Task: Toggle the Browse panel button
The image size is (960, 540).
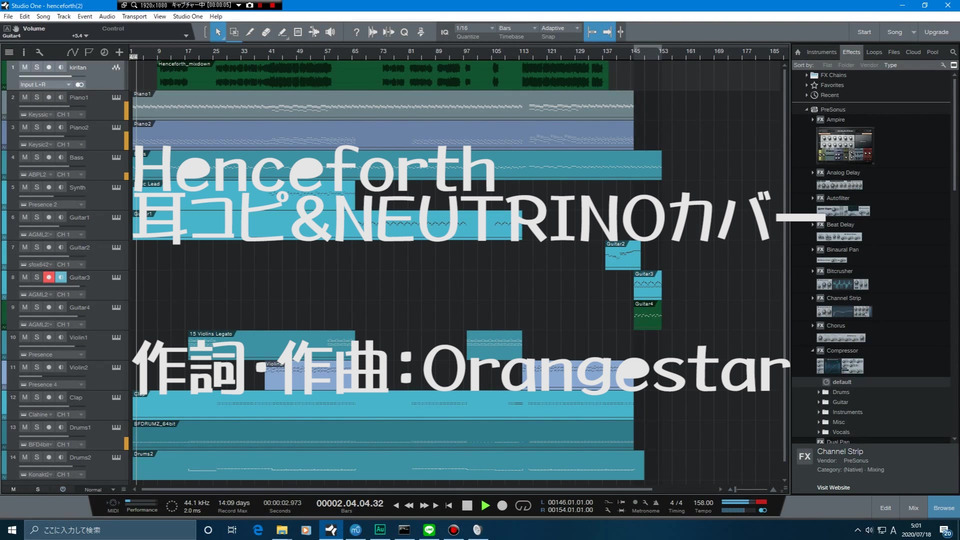Action: pos(943,508)
